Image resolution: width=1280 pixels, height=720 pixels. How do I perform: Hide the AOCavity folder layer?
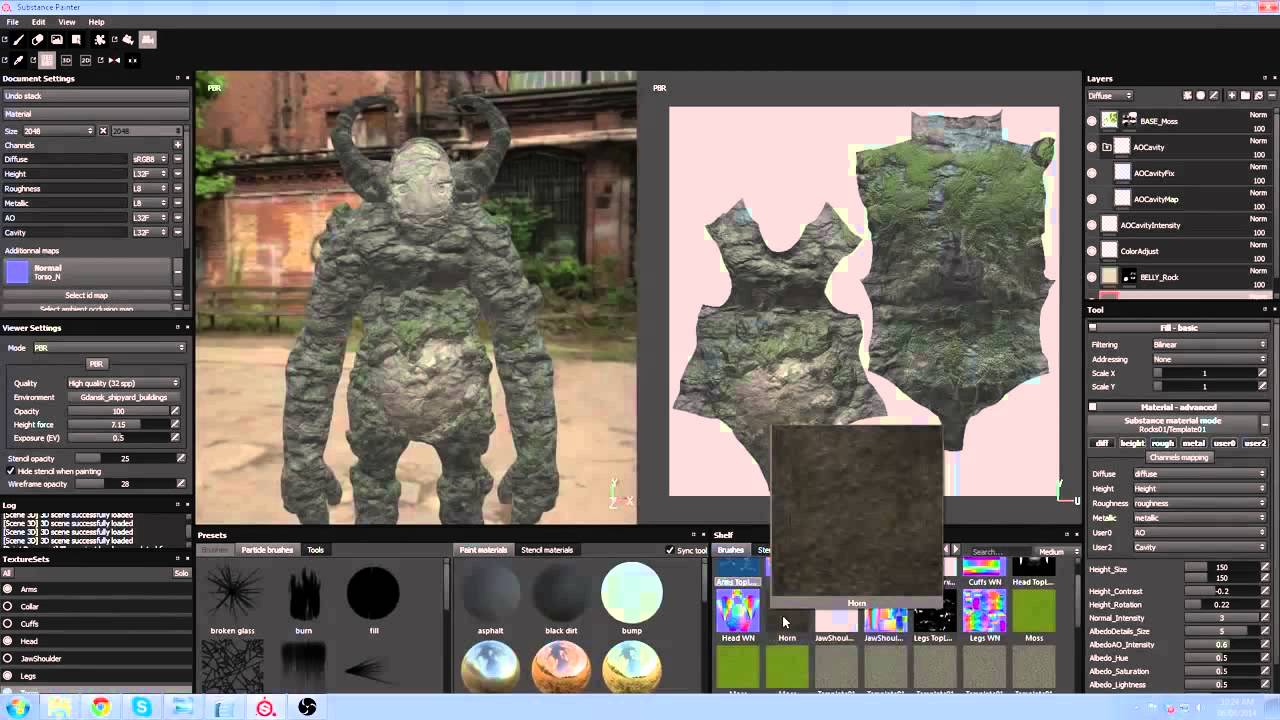[x=1091, y=147]
